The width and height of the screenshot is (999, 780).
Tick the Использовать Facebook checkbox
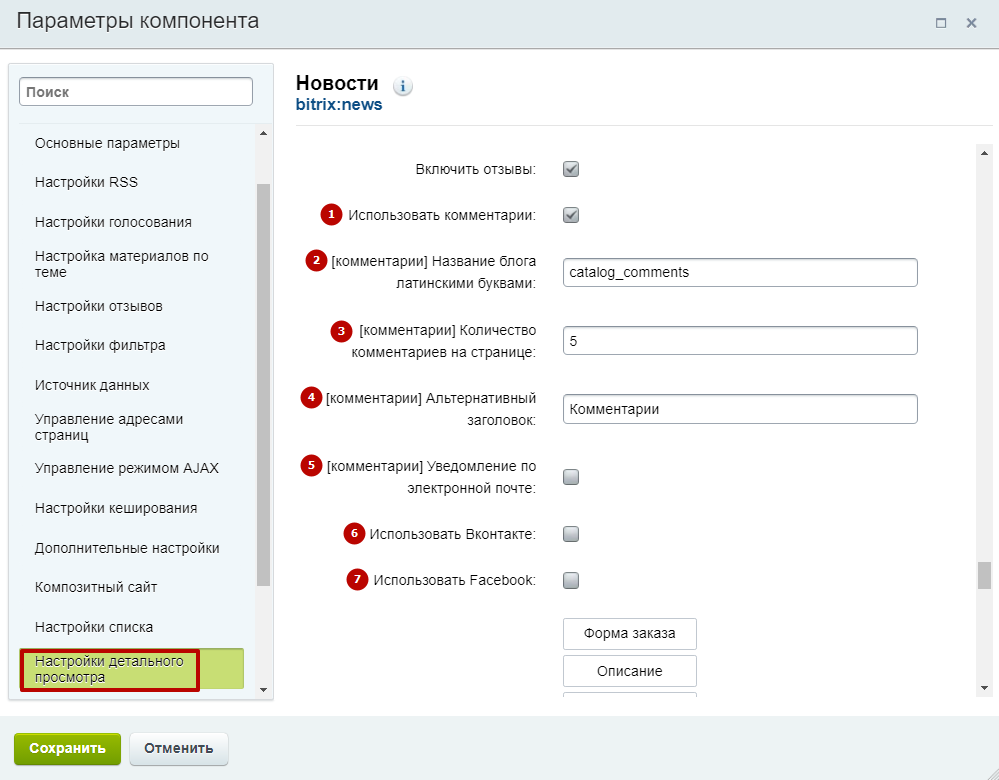point(571,580)
